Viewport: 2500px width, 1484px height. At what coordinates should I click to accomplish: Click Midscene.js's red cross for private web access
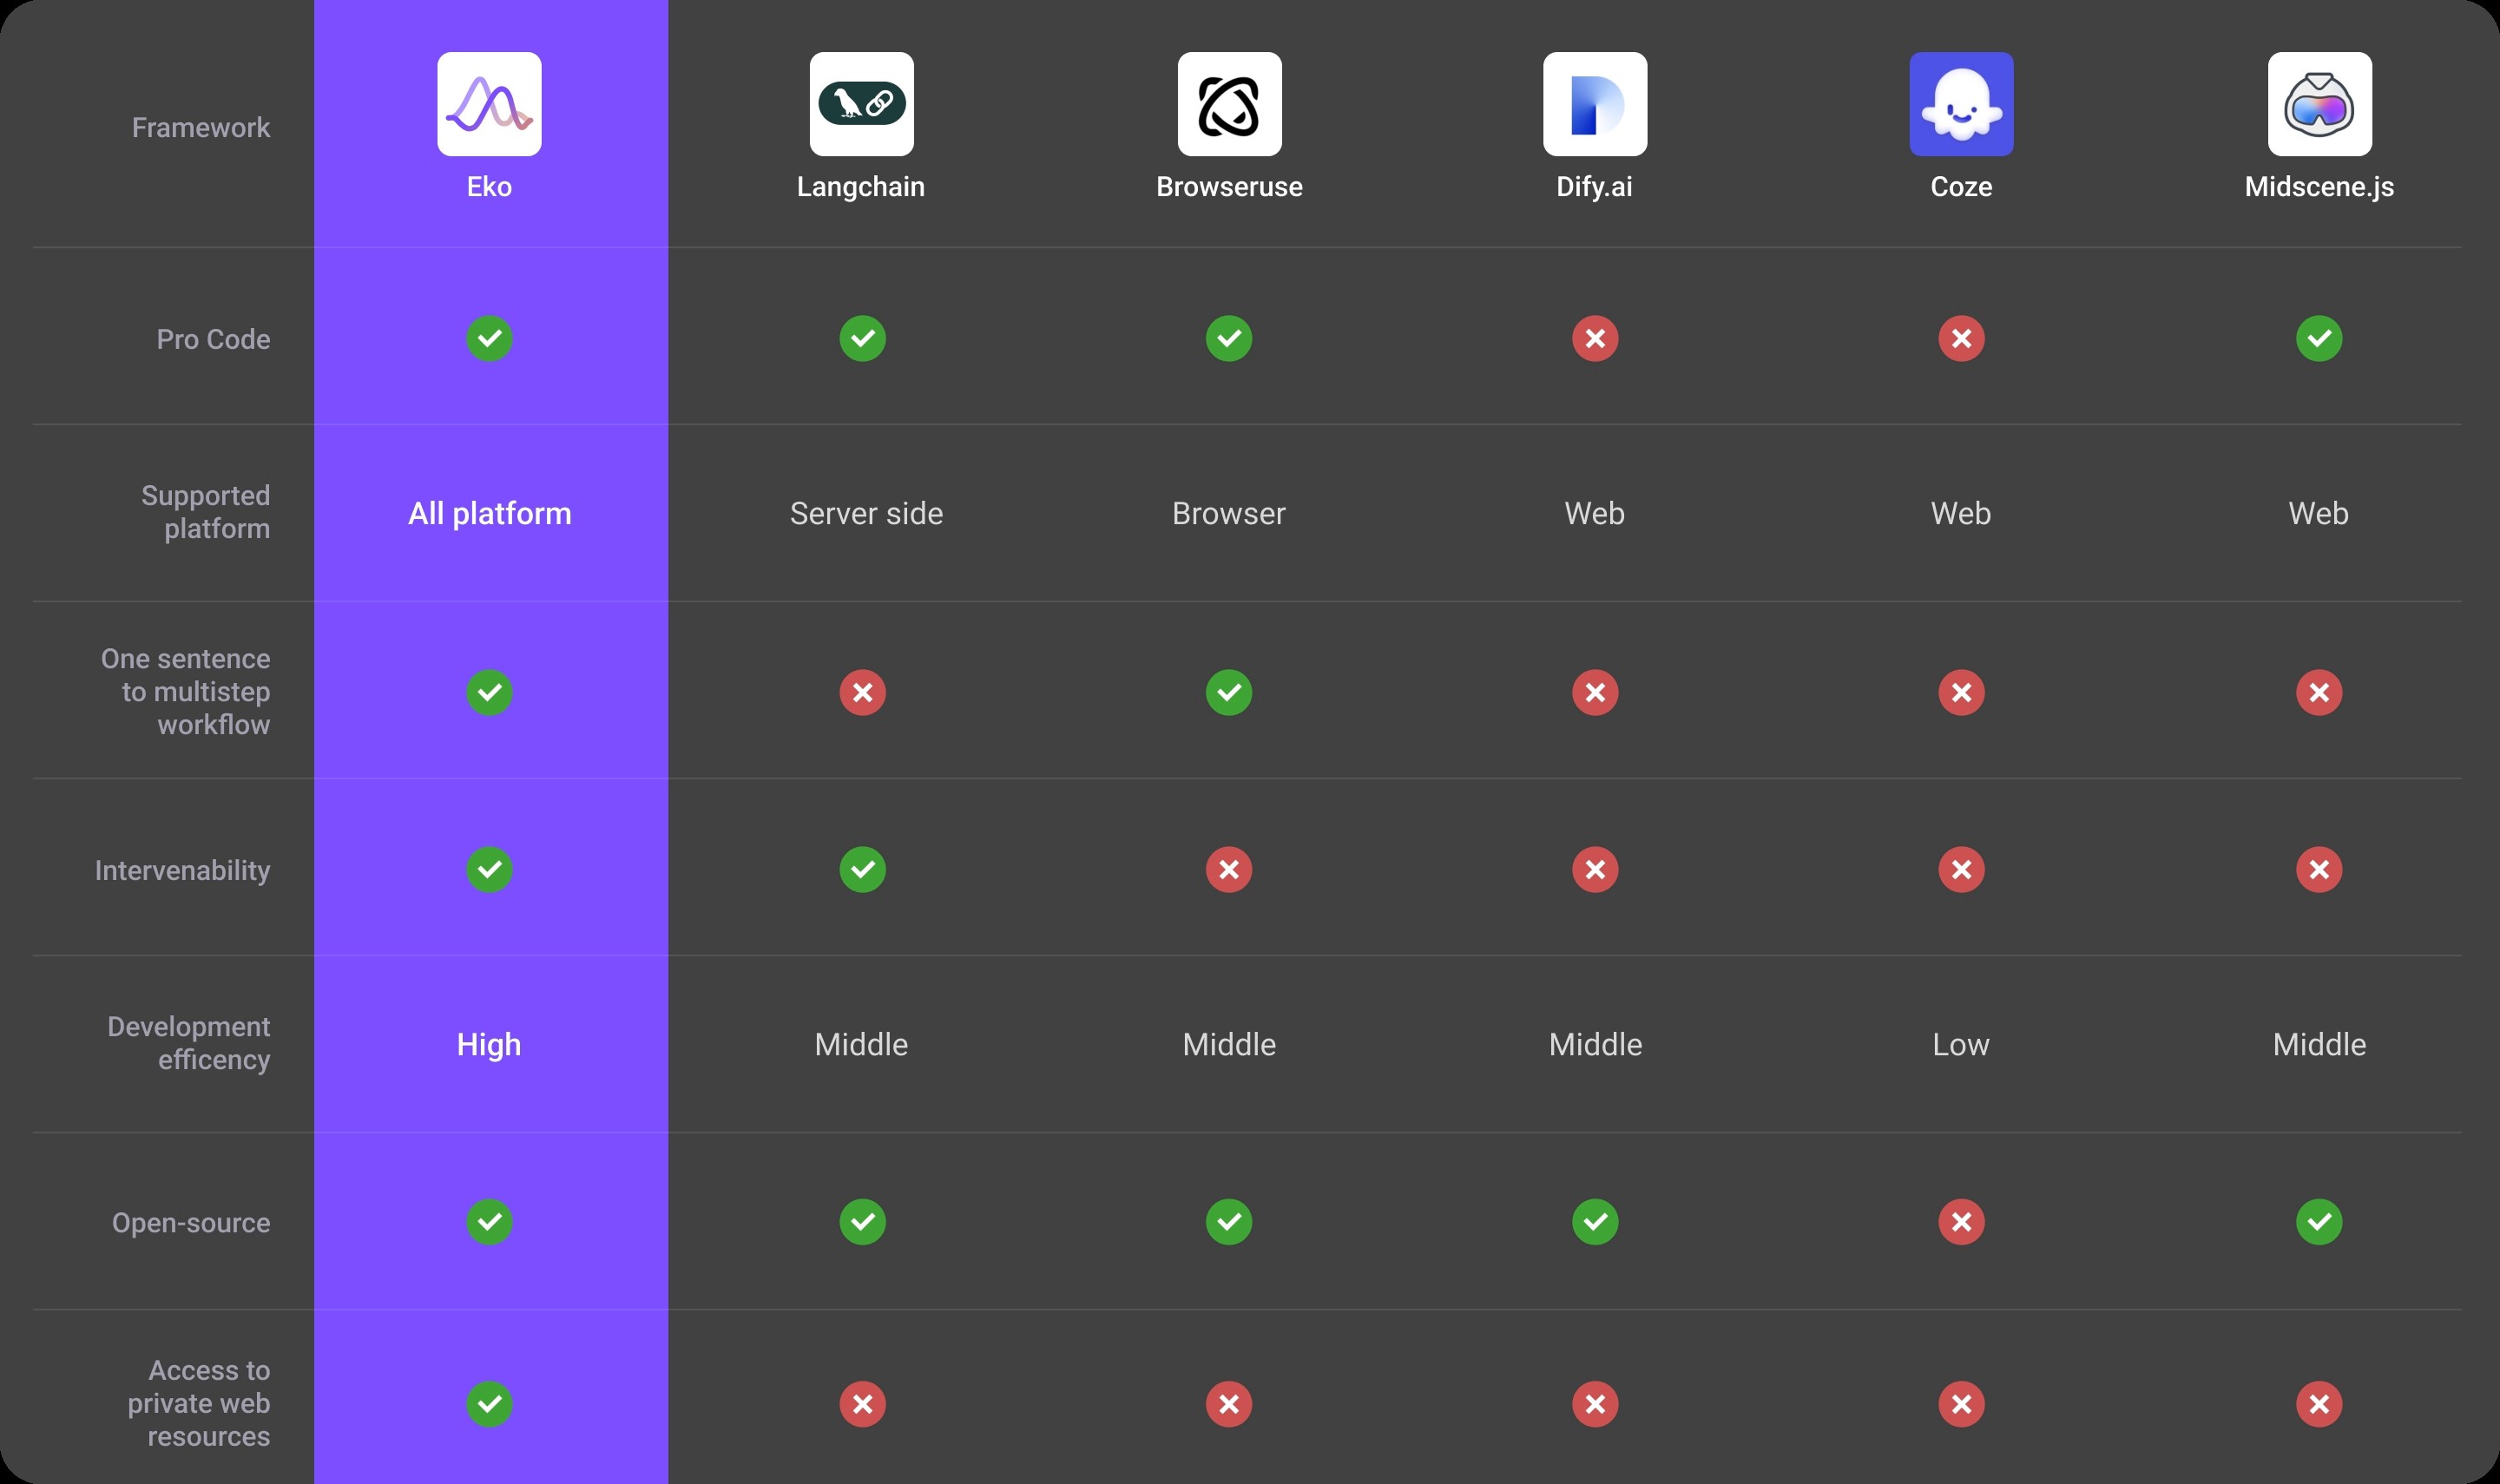pyautogui.click(x=2318, y=1403)
